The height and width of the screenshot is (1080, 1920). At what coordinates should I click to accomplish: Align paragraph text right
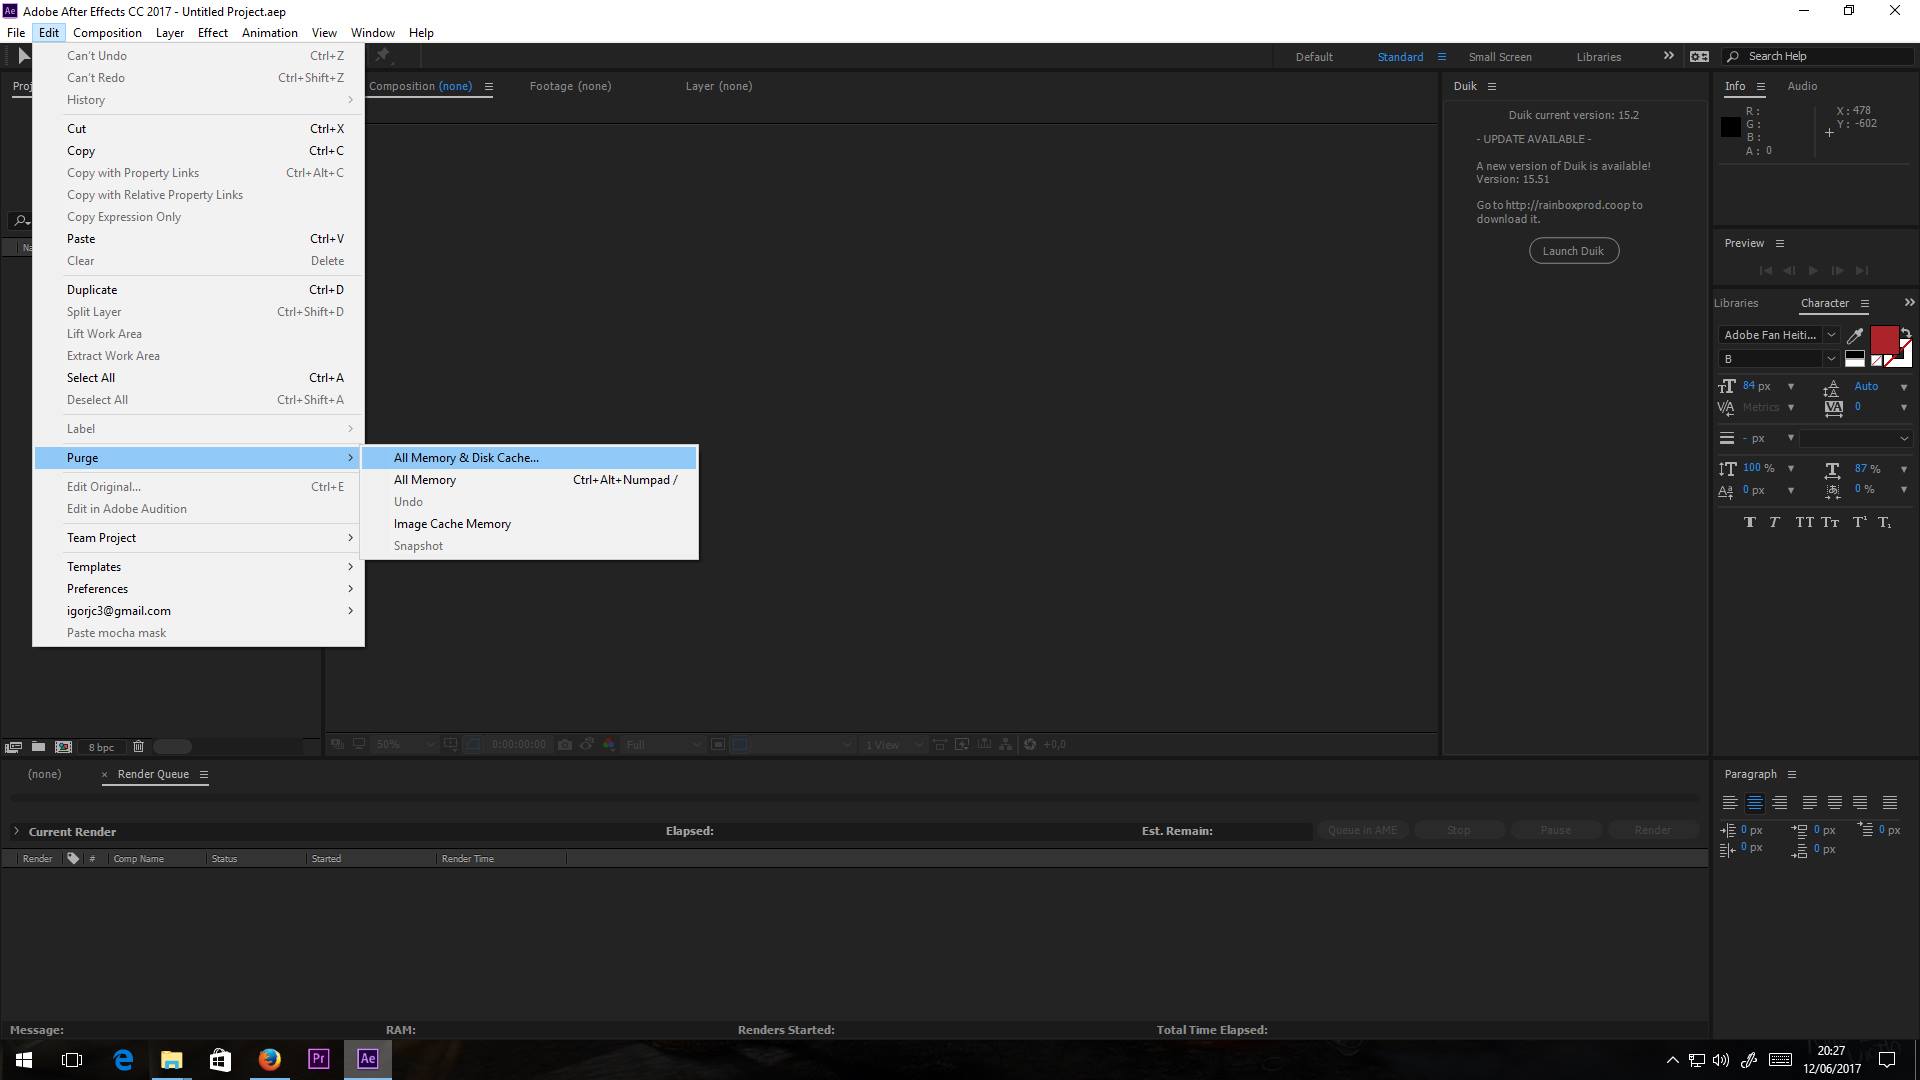pos(1780,802)
